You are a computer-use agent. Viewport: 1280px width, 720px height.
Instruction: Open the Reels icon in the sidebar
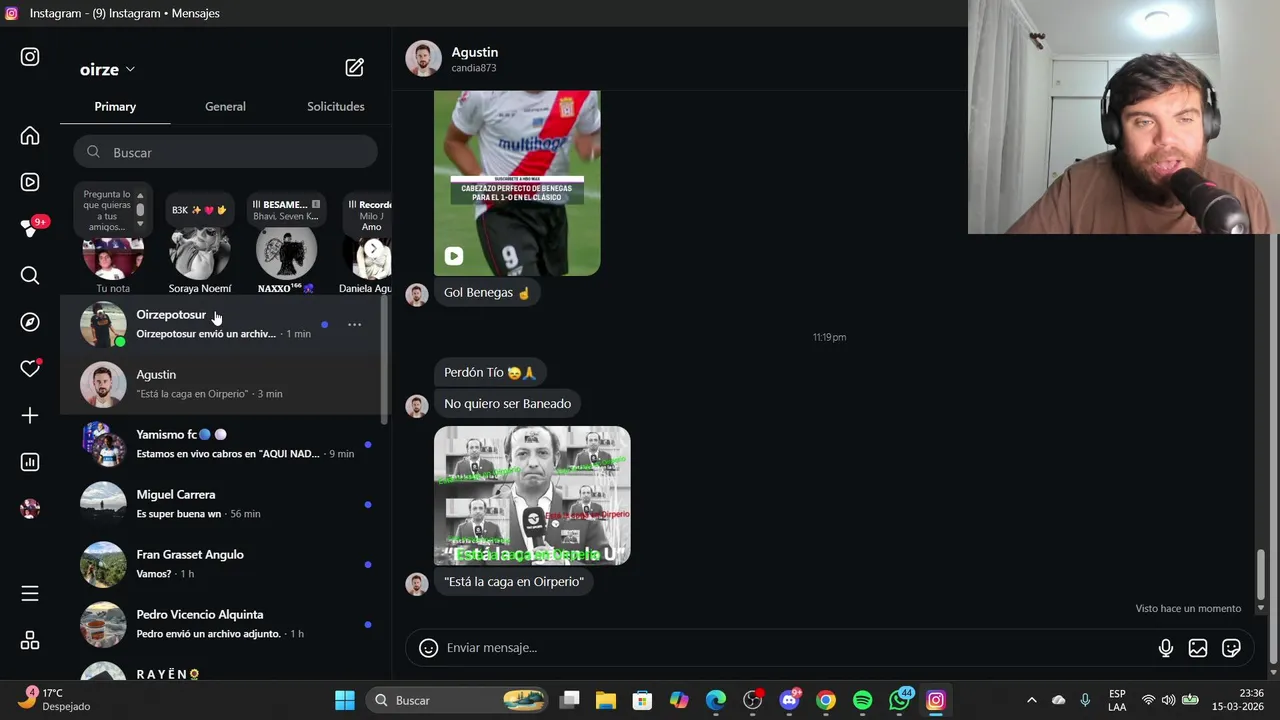(30, 182)
